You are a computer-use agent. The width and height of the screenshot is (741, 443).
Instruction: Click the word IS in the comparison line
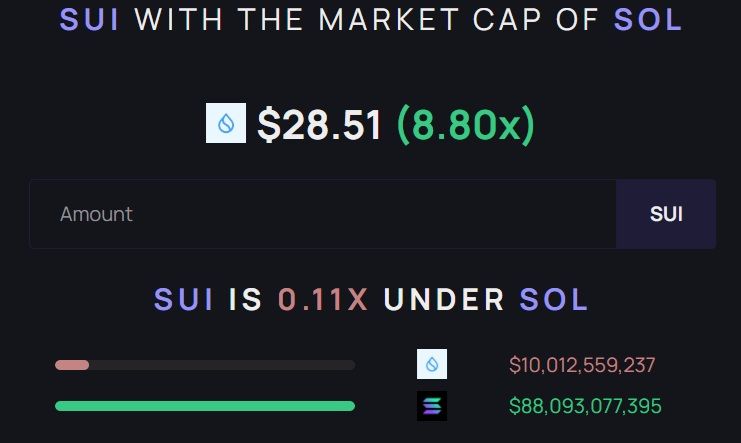(x=245, y=300)
